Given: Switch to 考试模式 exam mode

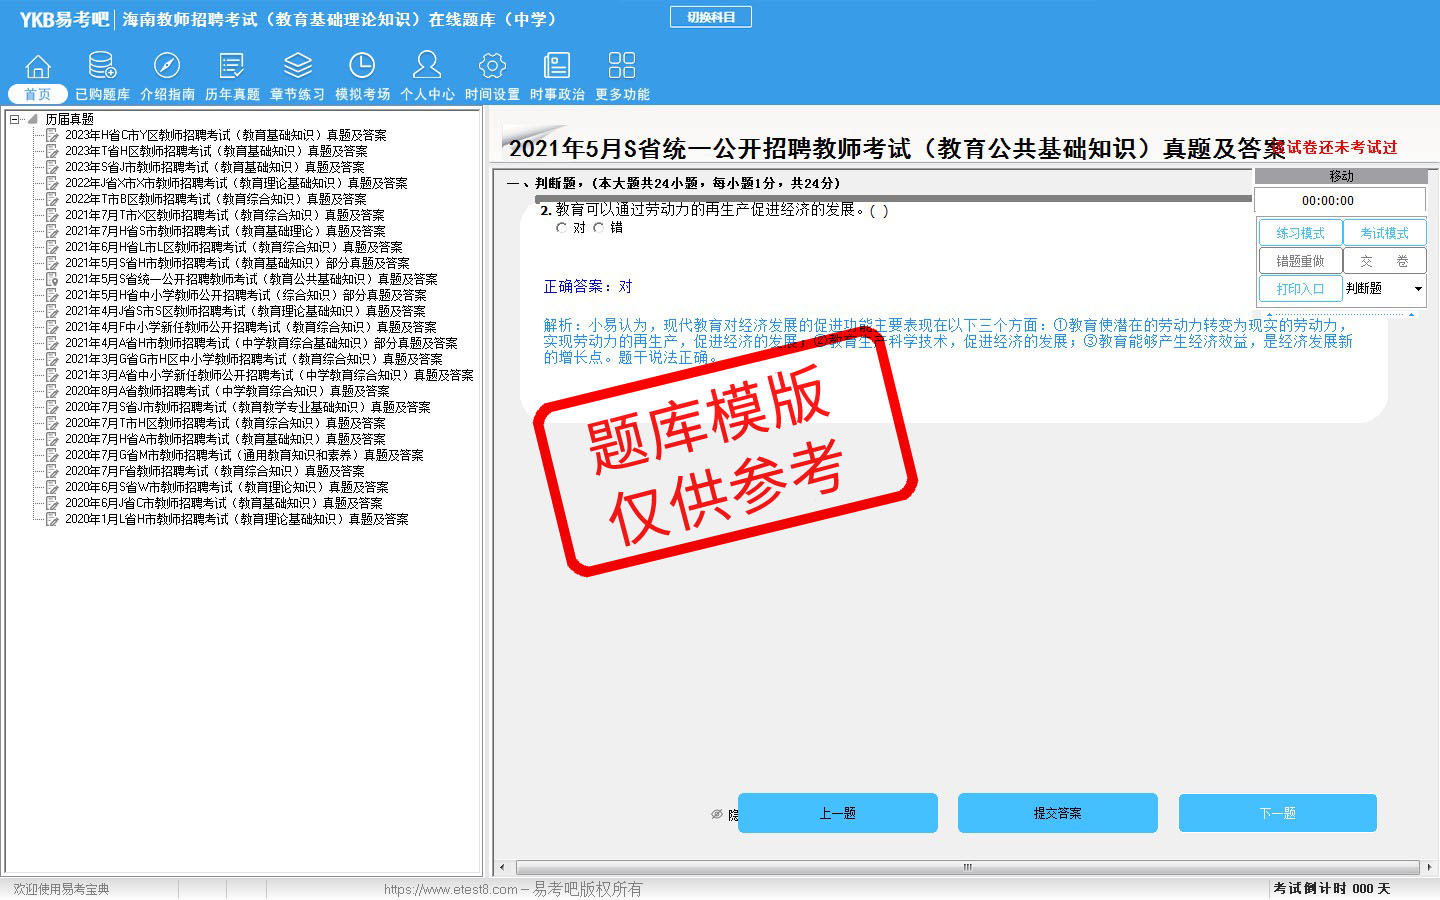Looking at the screenshot, I should point(1384,232).
